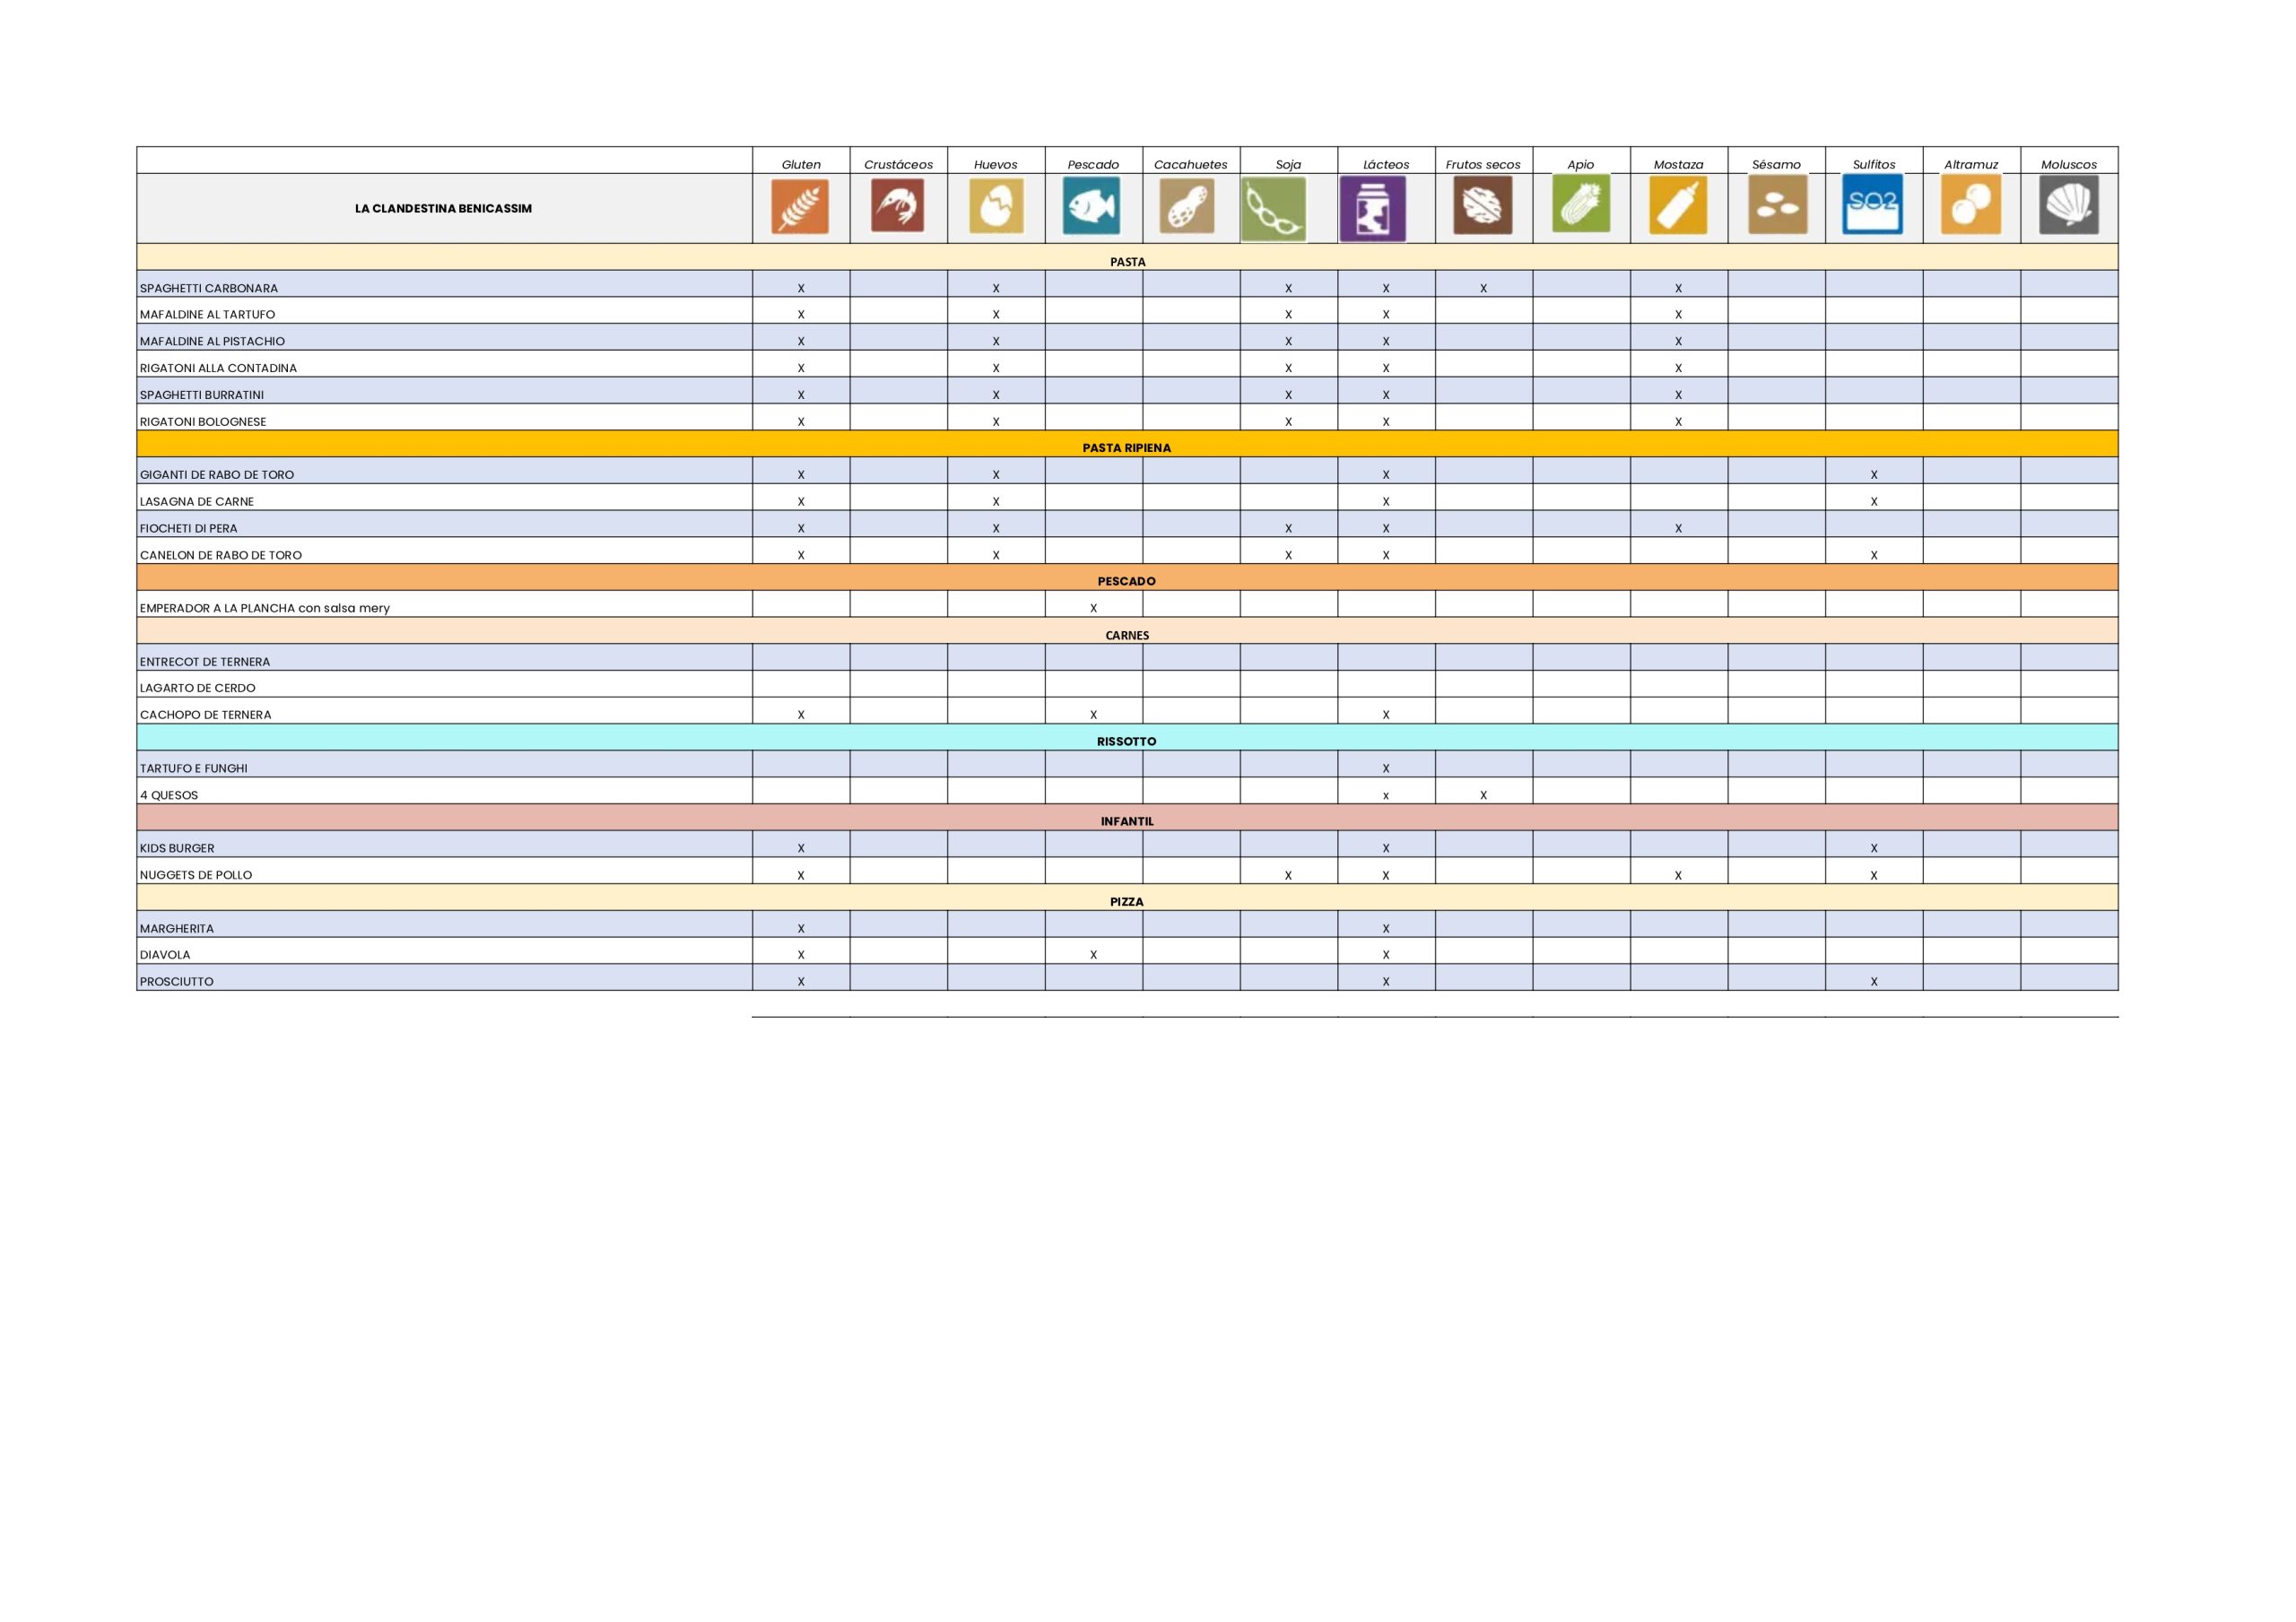Click the green Apio celery icon
The height and width of the screenshot is (1622, 2296).
coord(1581,204)
